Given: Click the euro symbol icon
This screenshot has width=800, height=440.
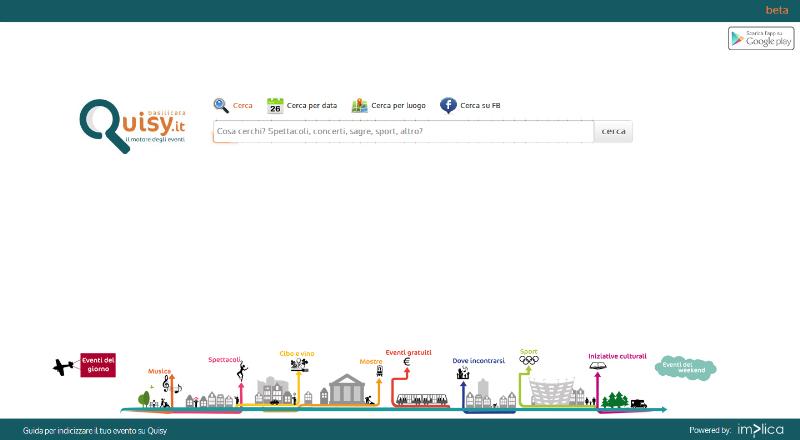Looking at the screenshot, I should (x=407, y=362).
